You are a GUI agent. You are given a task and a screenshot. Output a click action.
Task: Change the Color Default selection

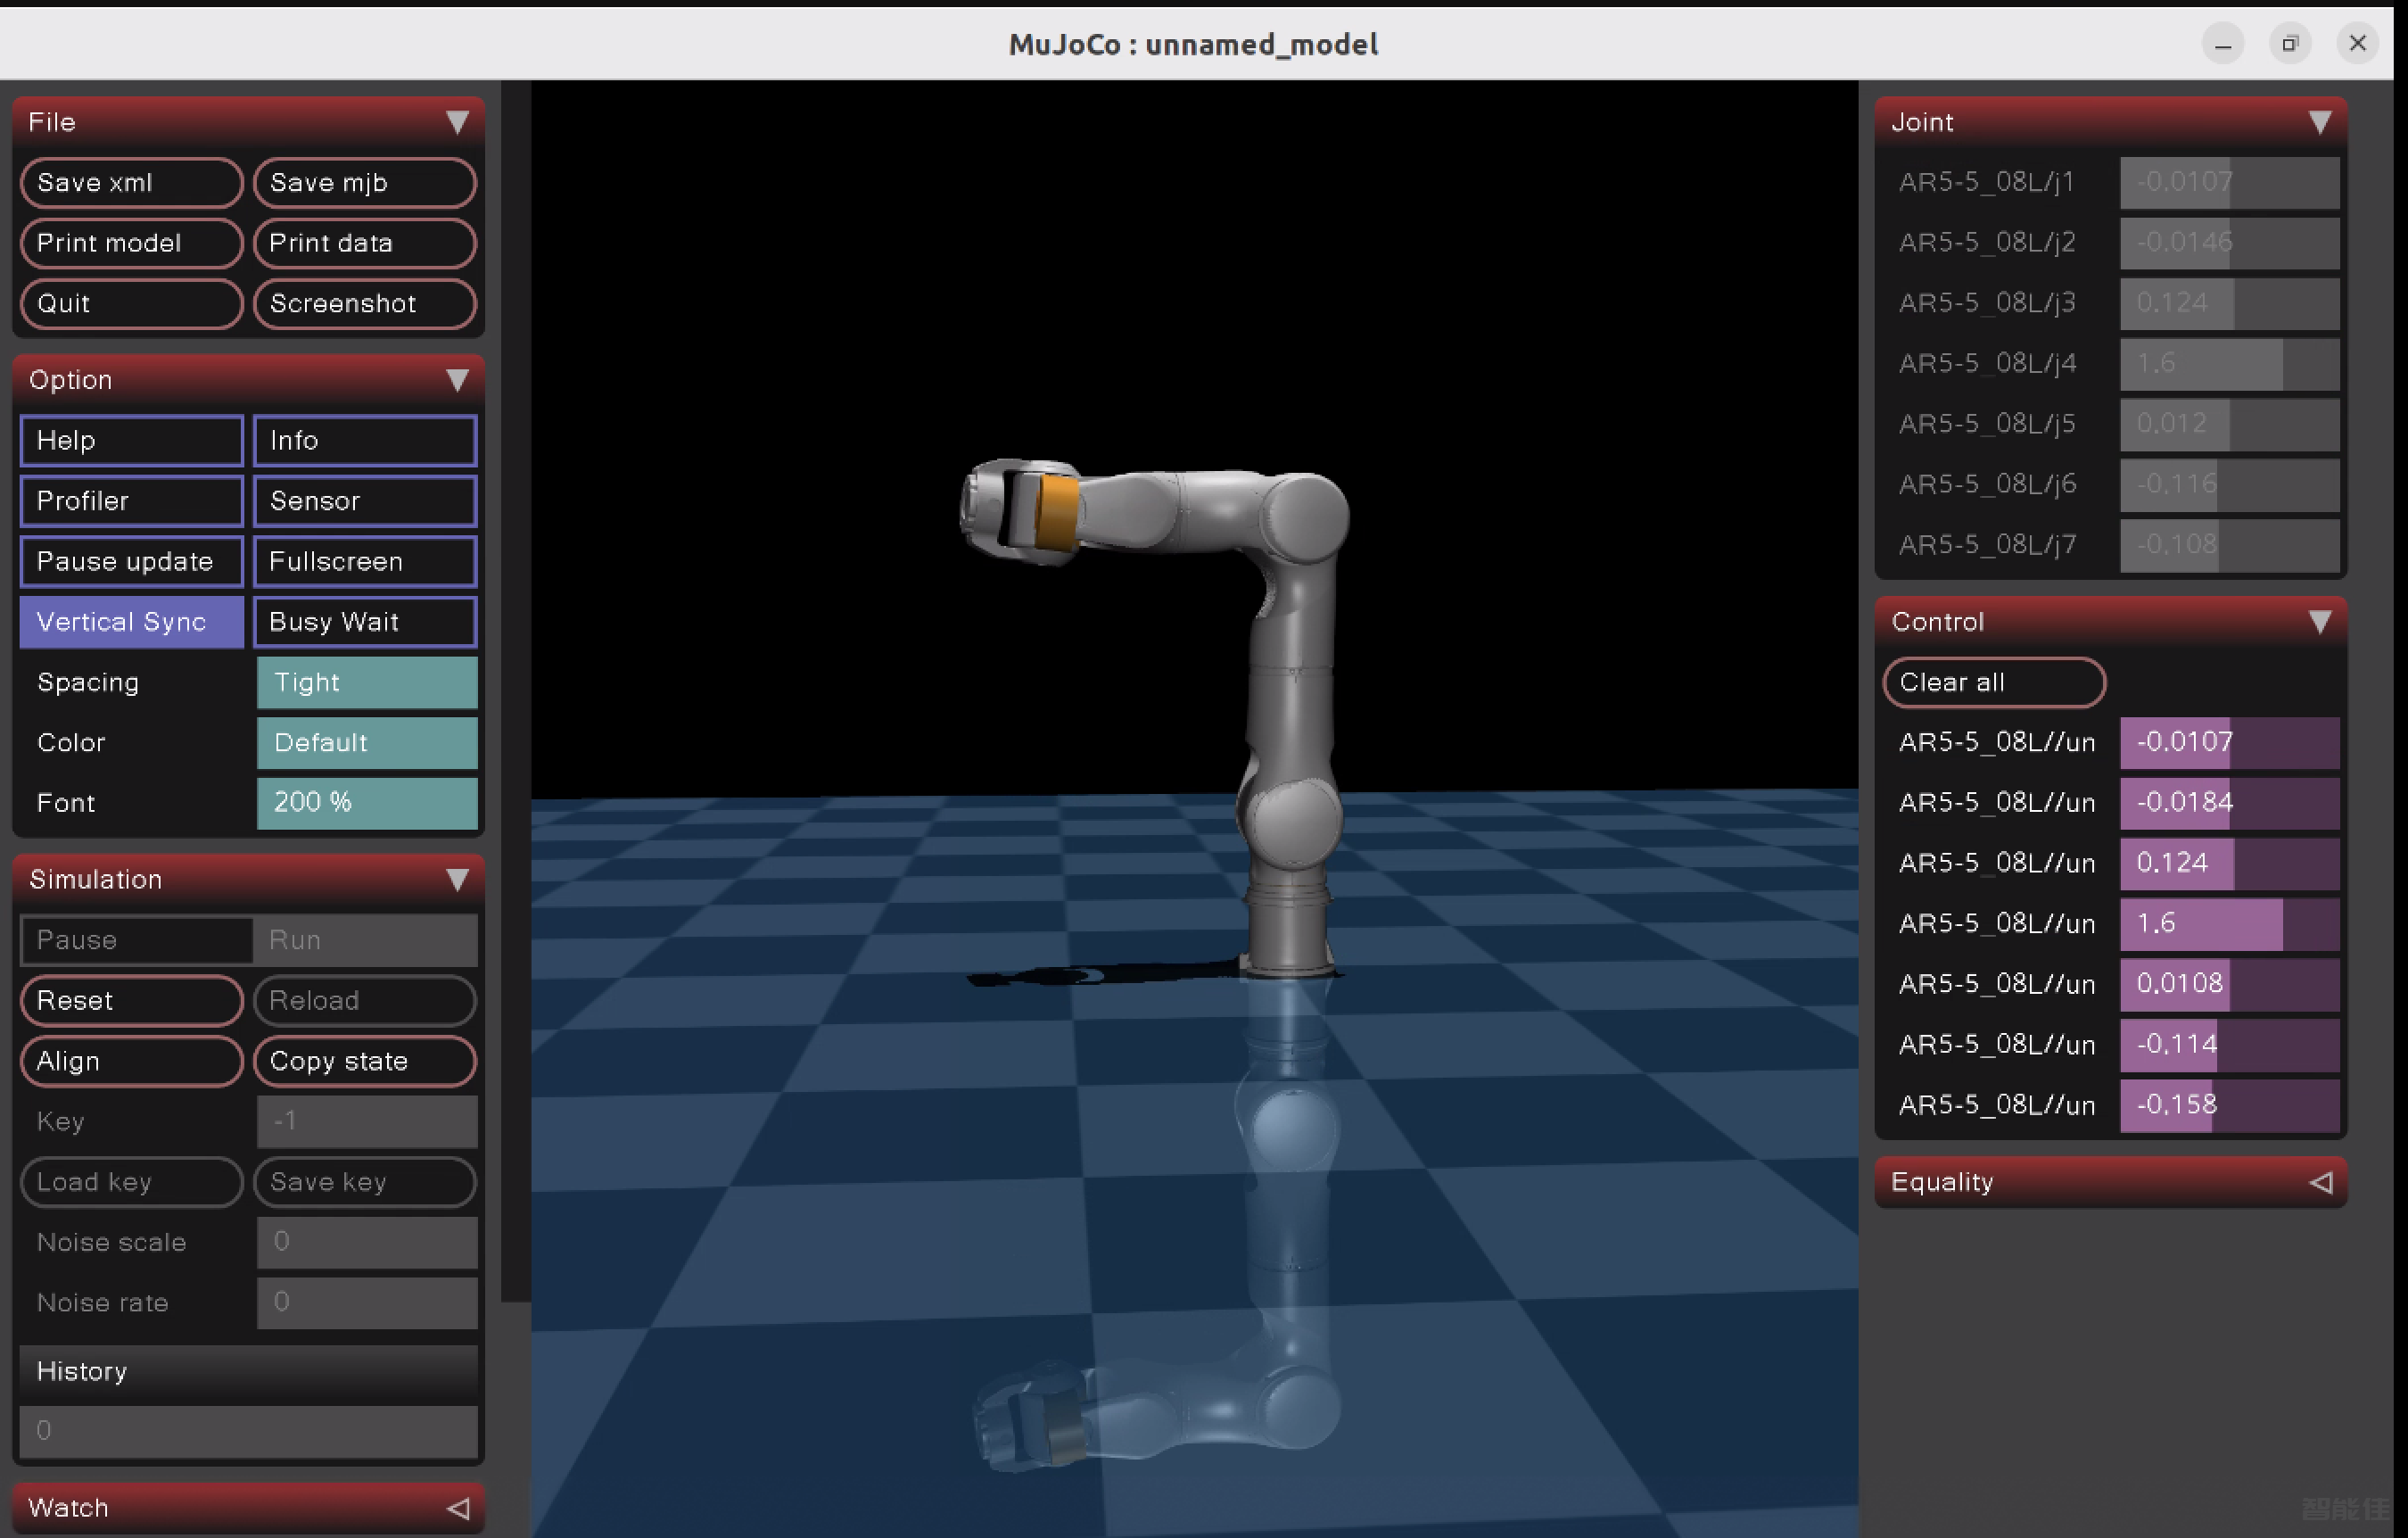pyautogui.click(x=367, y=742)
